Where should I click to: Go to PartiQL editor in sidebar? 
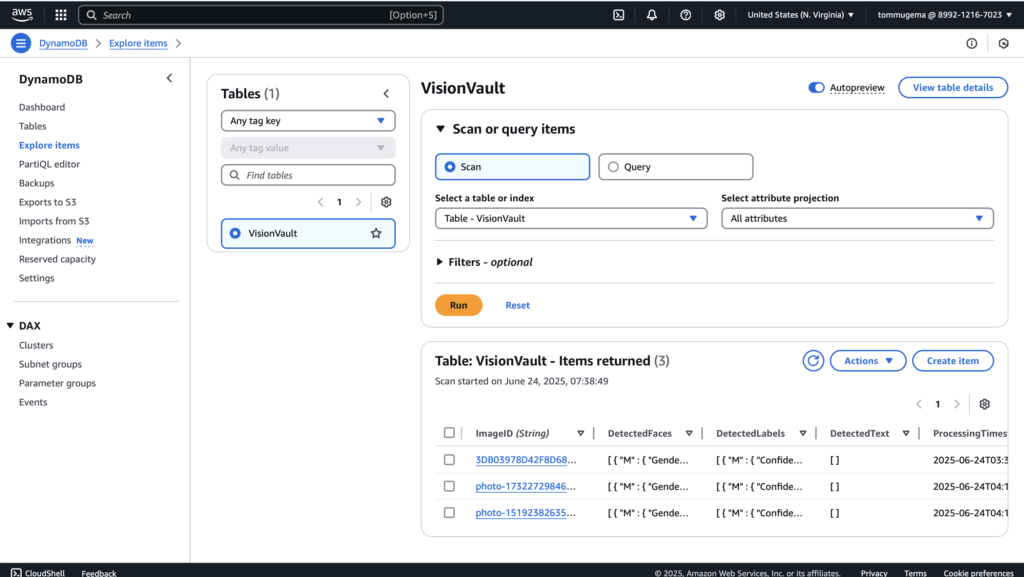(49, 164)
